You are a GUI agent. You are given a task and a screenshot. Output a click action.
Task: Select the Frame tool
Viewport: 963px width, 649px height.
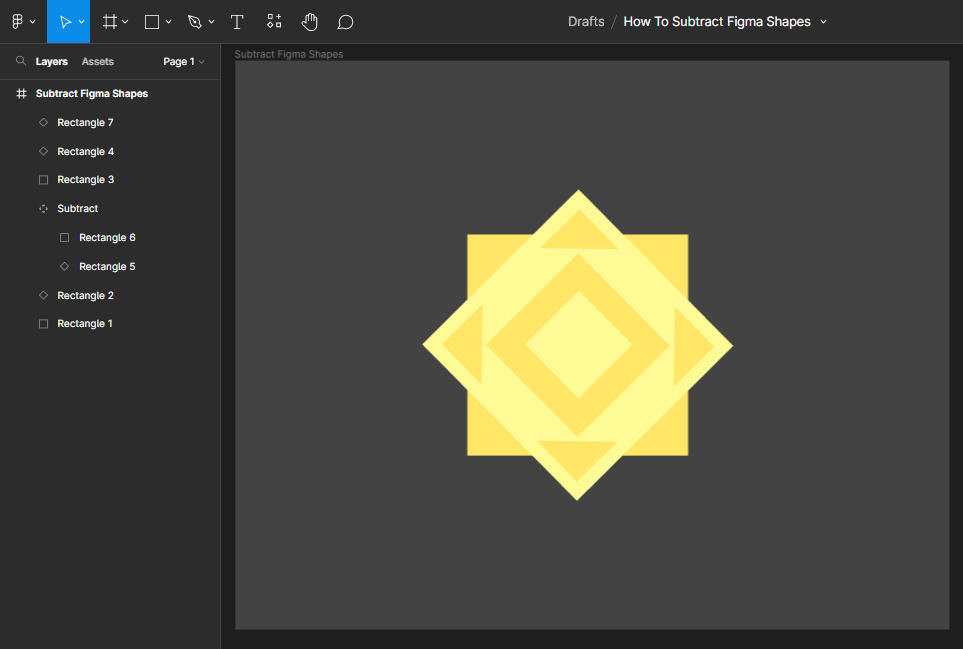109,21
